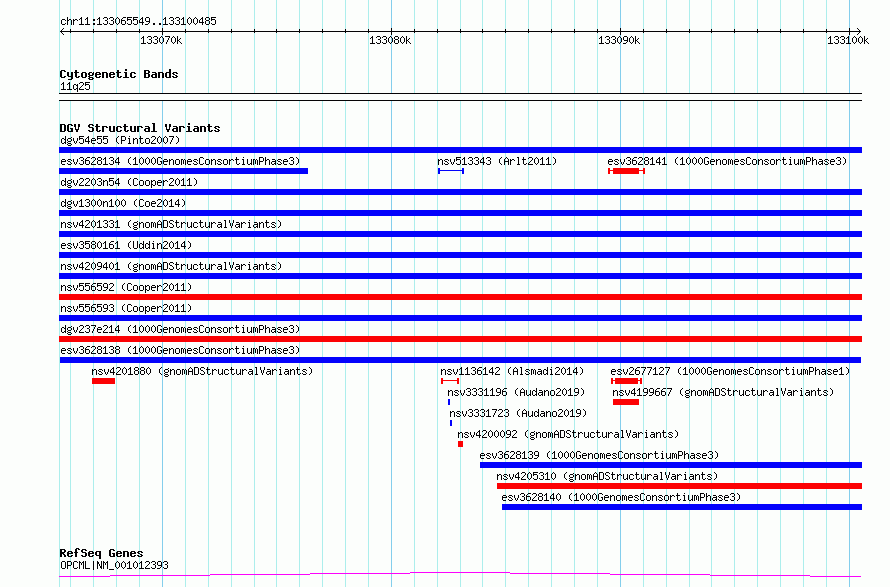Click the Cytogenetic Bands track title
The image size is (890, 587).
click(x=119, y=74)
